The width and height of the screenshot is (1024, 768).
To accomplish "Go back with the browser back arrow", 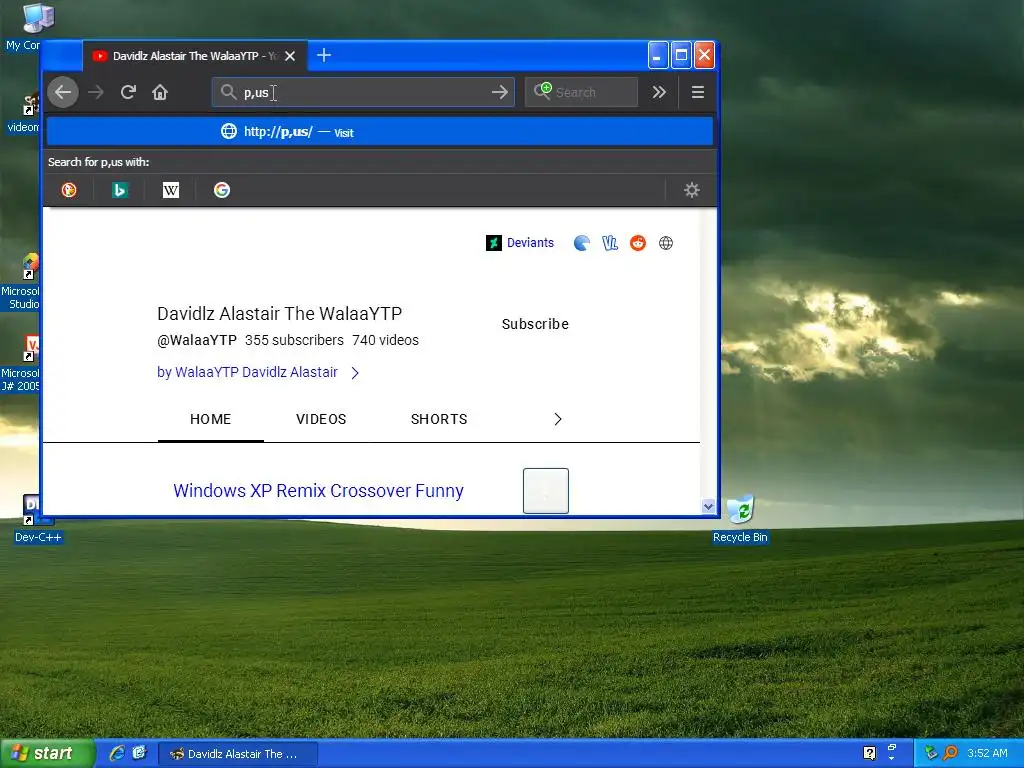I will 63,92.
